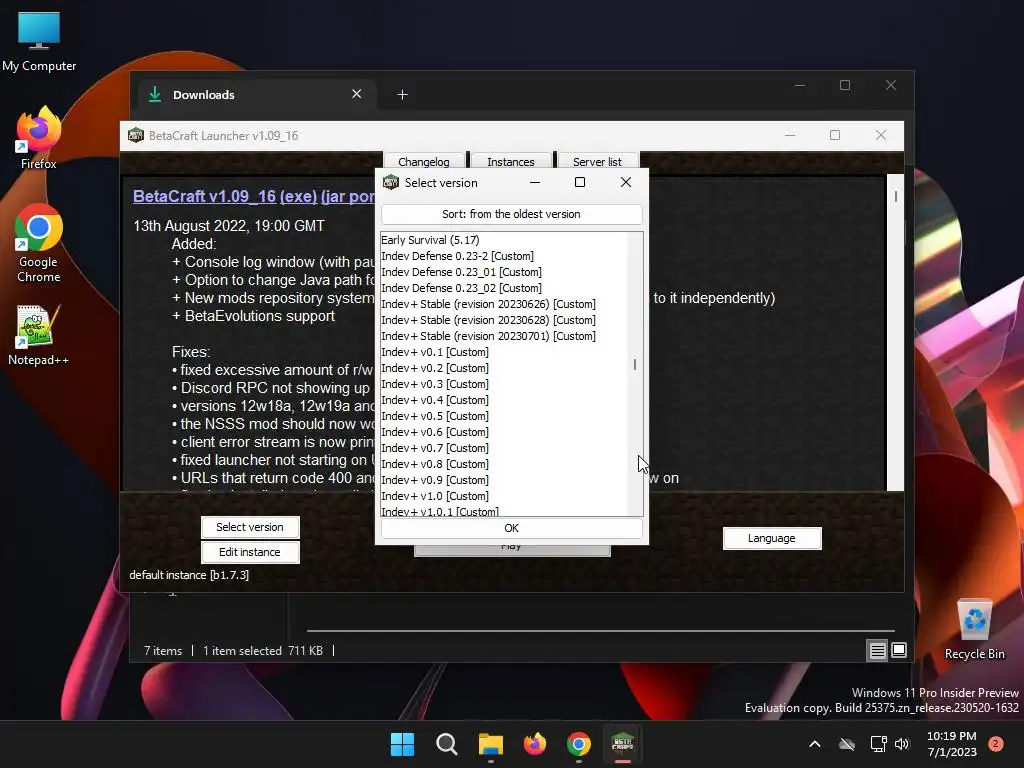Minimize the Select version dialog
This screenshot has height=768, width=1024.
pos(535,182)
